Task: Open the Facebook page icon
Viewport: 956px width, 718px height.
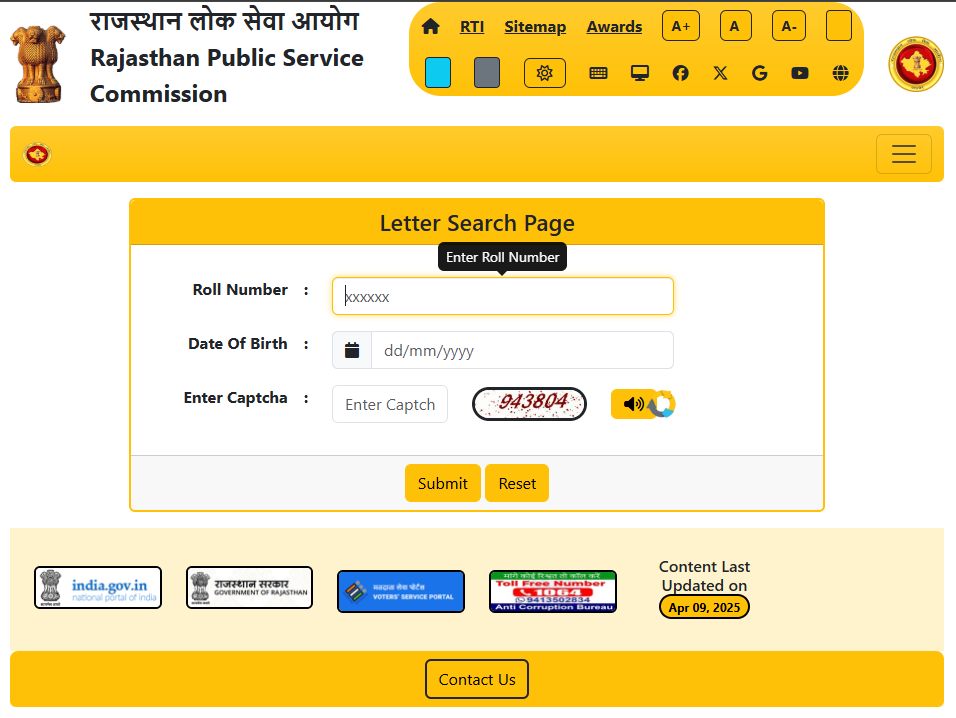Action: pos(680,73)
